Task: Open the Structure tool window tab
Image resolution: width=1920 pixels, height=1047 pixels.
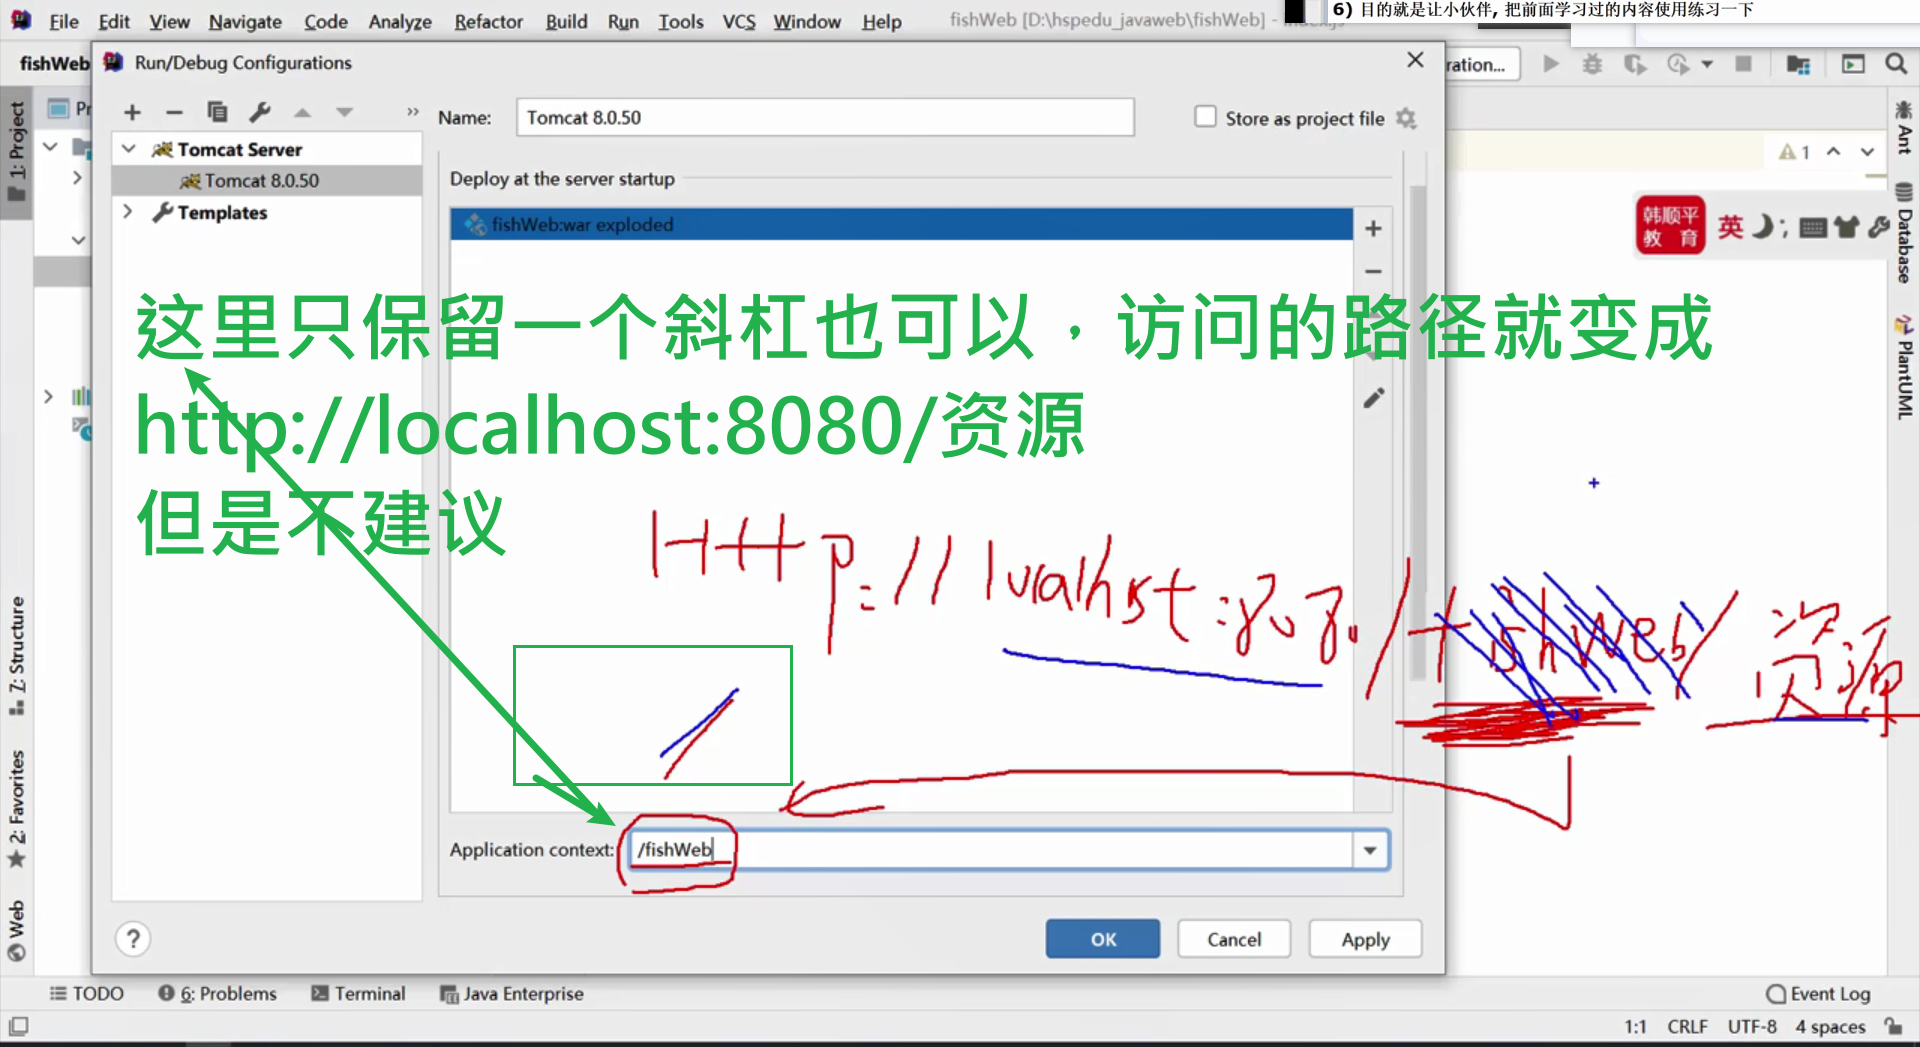Action: tap(17, 655)
